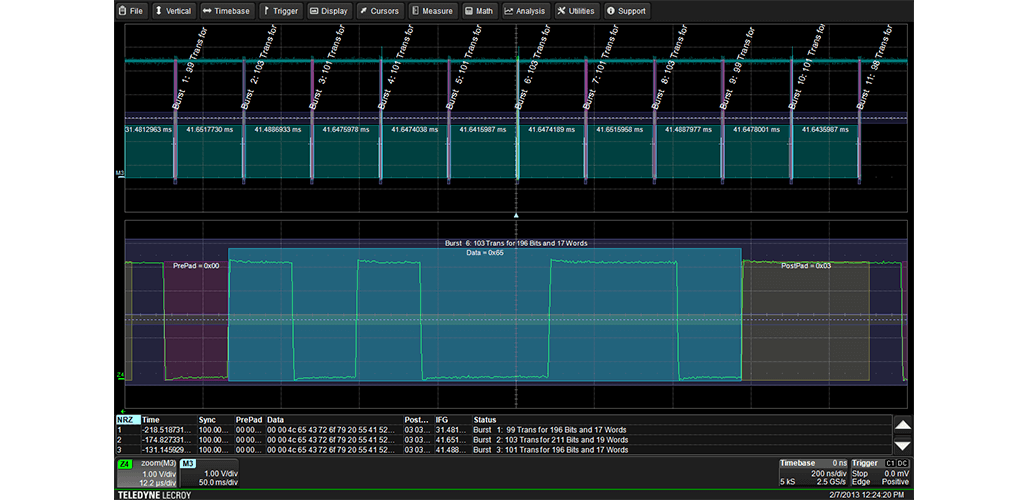Open the Vertical settings menu
The image size is (1028, 500).
coord(171,11)
